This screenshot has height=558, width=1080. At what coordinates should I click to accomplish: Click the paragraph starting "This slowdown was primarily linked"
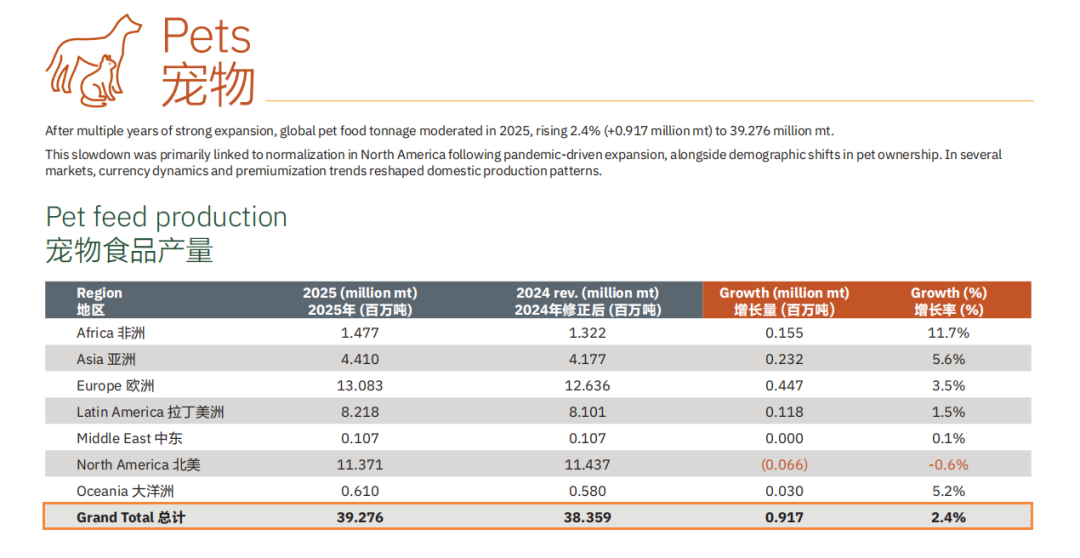click(523, 163)
